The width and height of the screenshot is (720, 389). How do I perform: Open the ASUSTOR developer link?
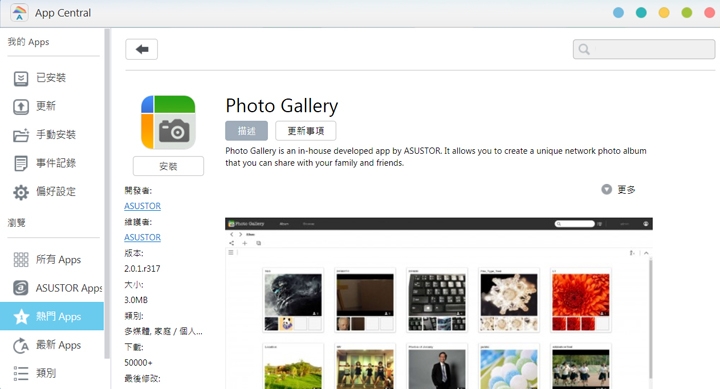(x=142, y=206)
